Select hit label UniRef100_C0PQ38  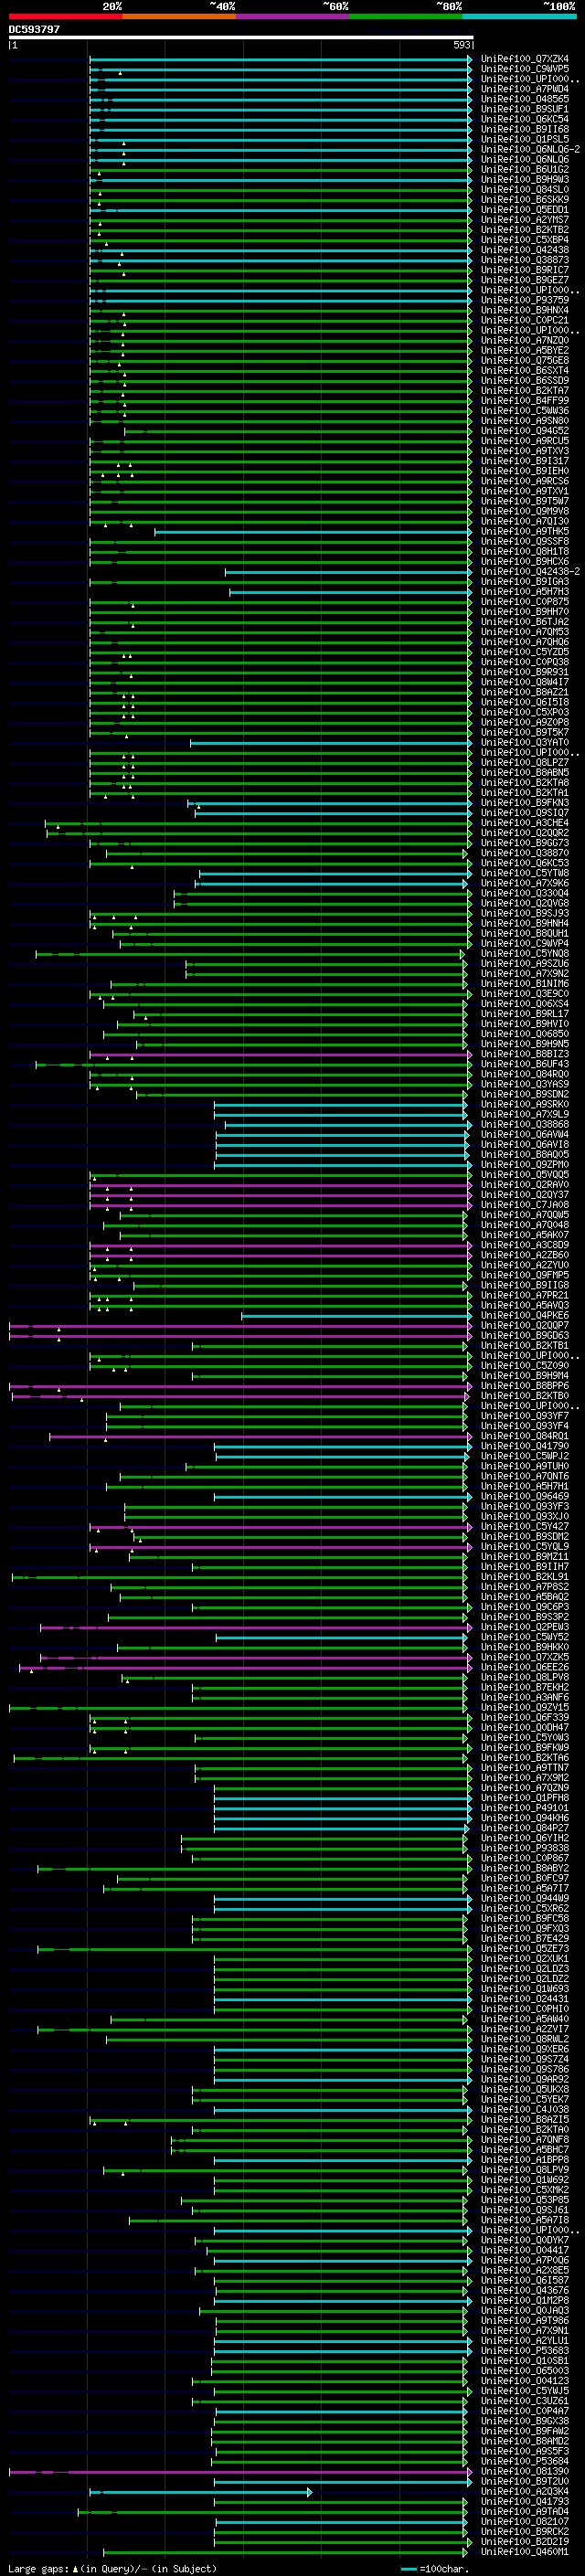[x=525, y=662]
